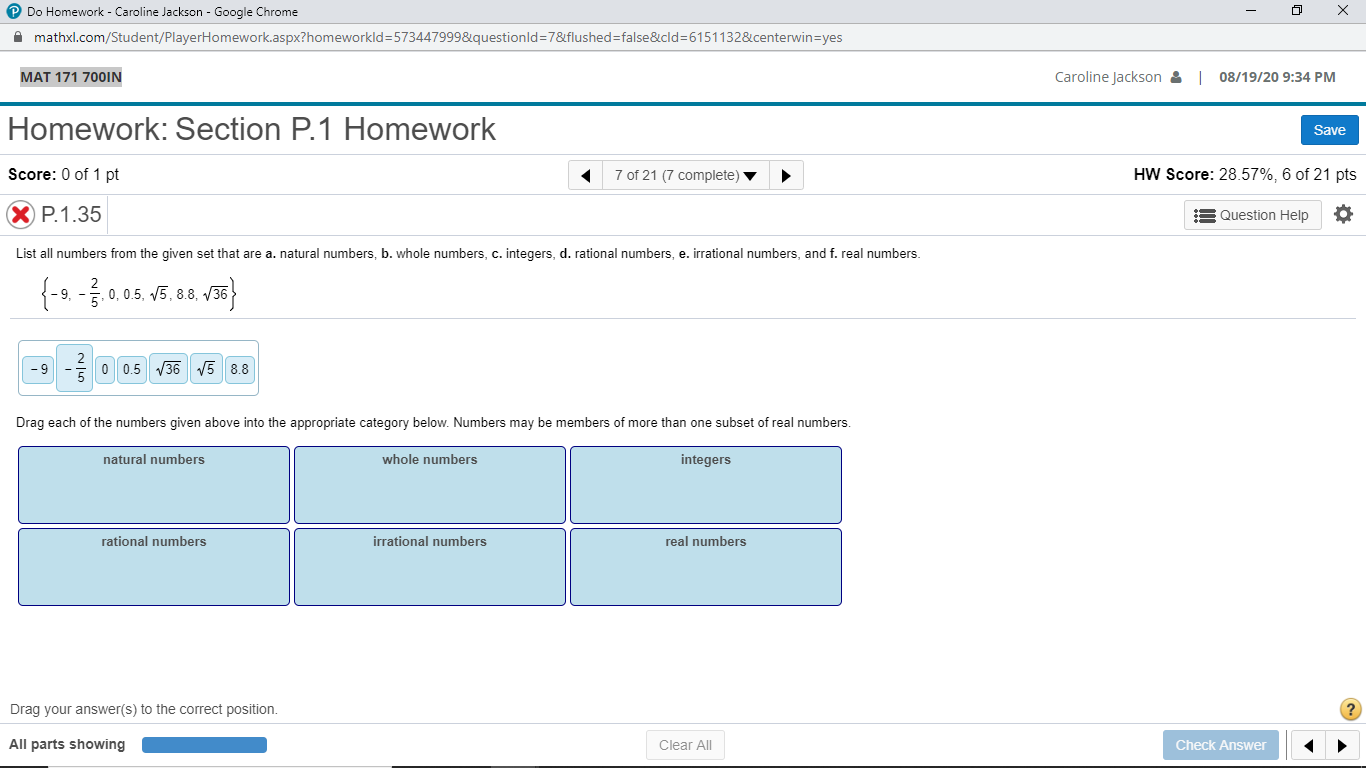Click the Clear All button
The width and height of the screenshot is (1366, 768).
[684, 744]
